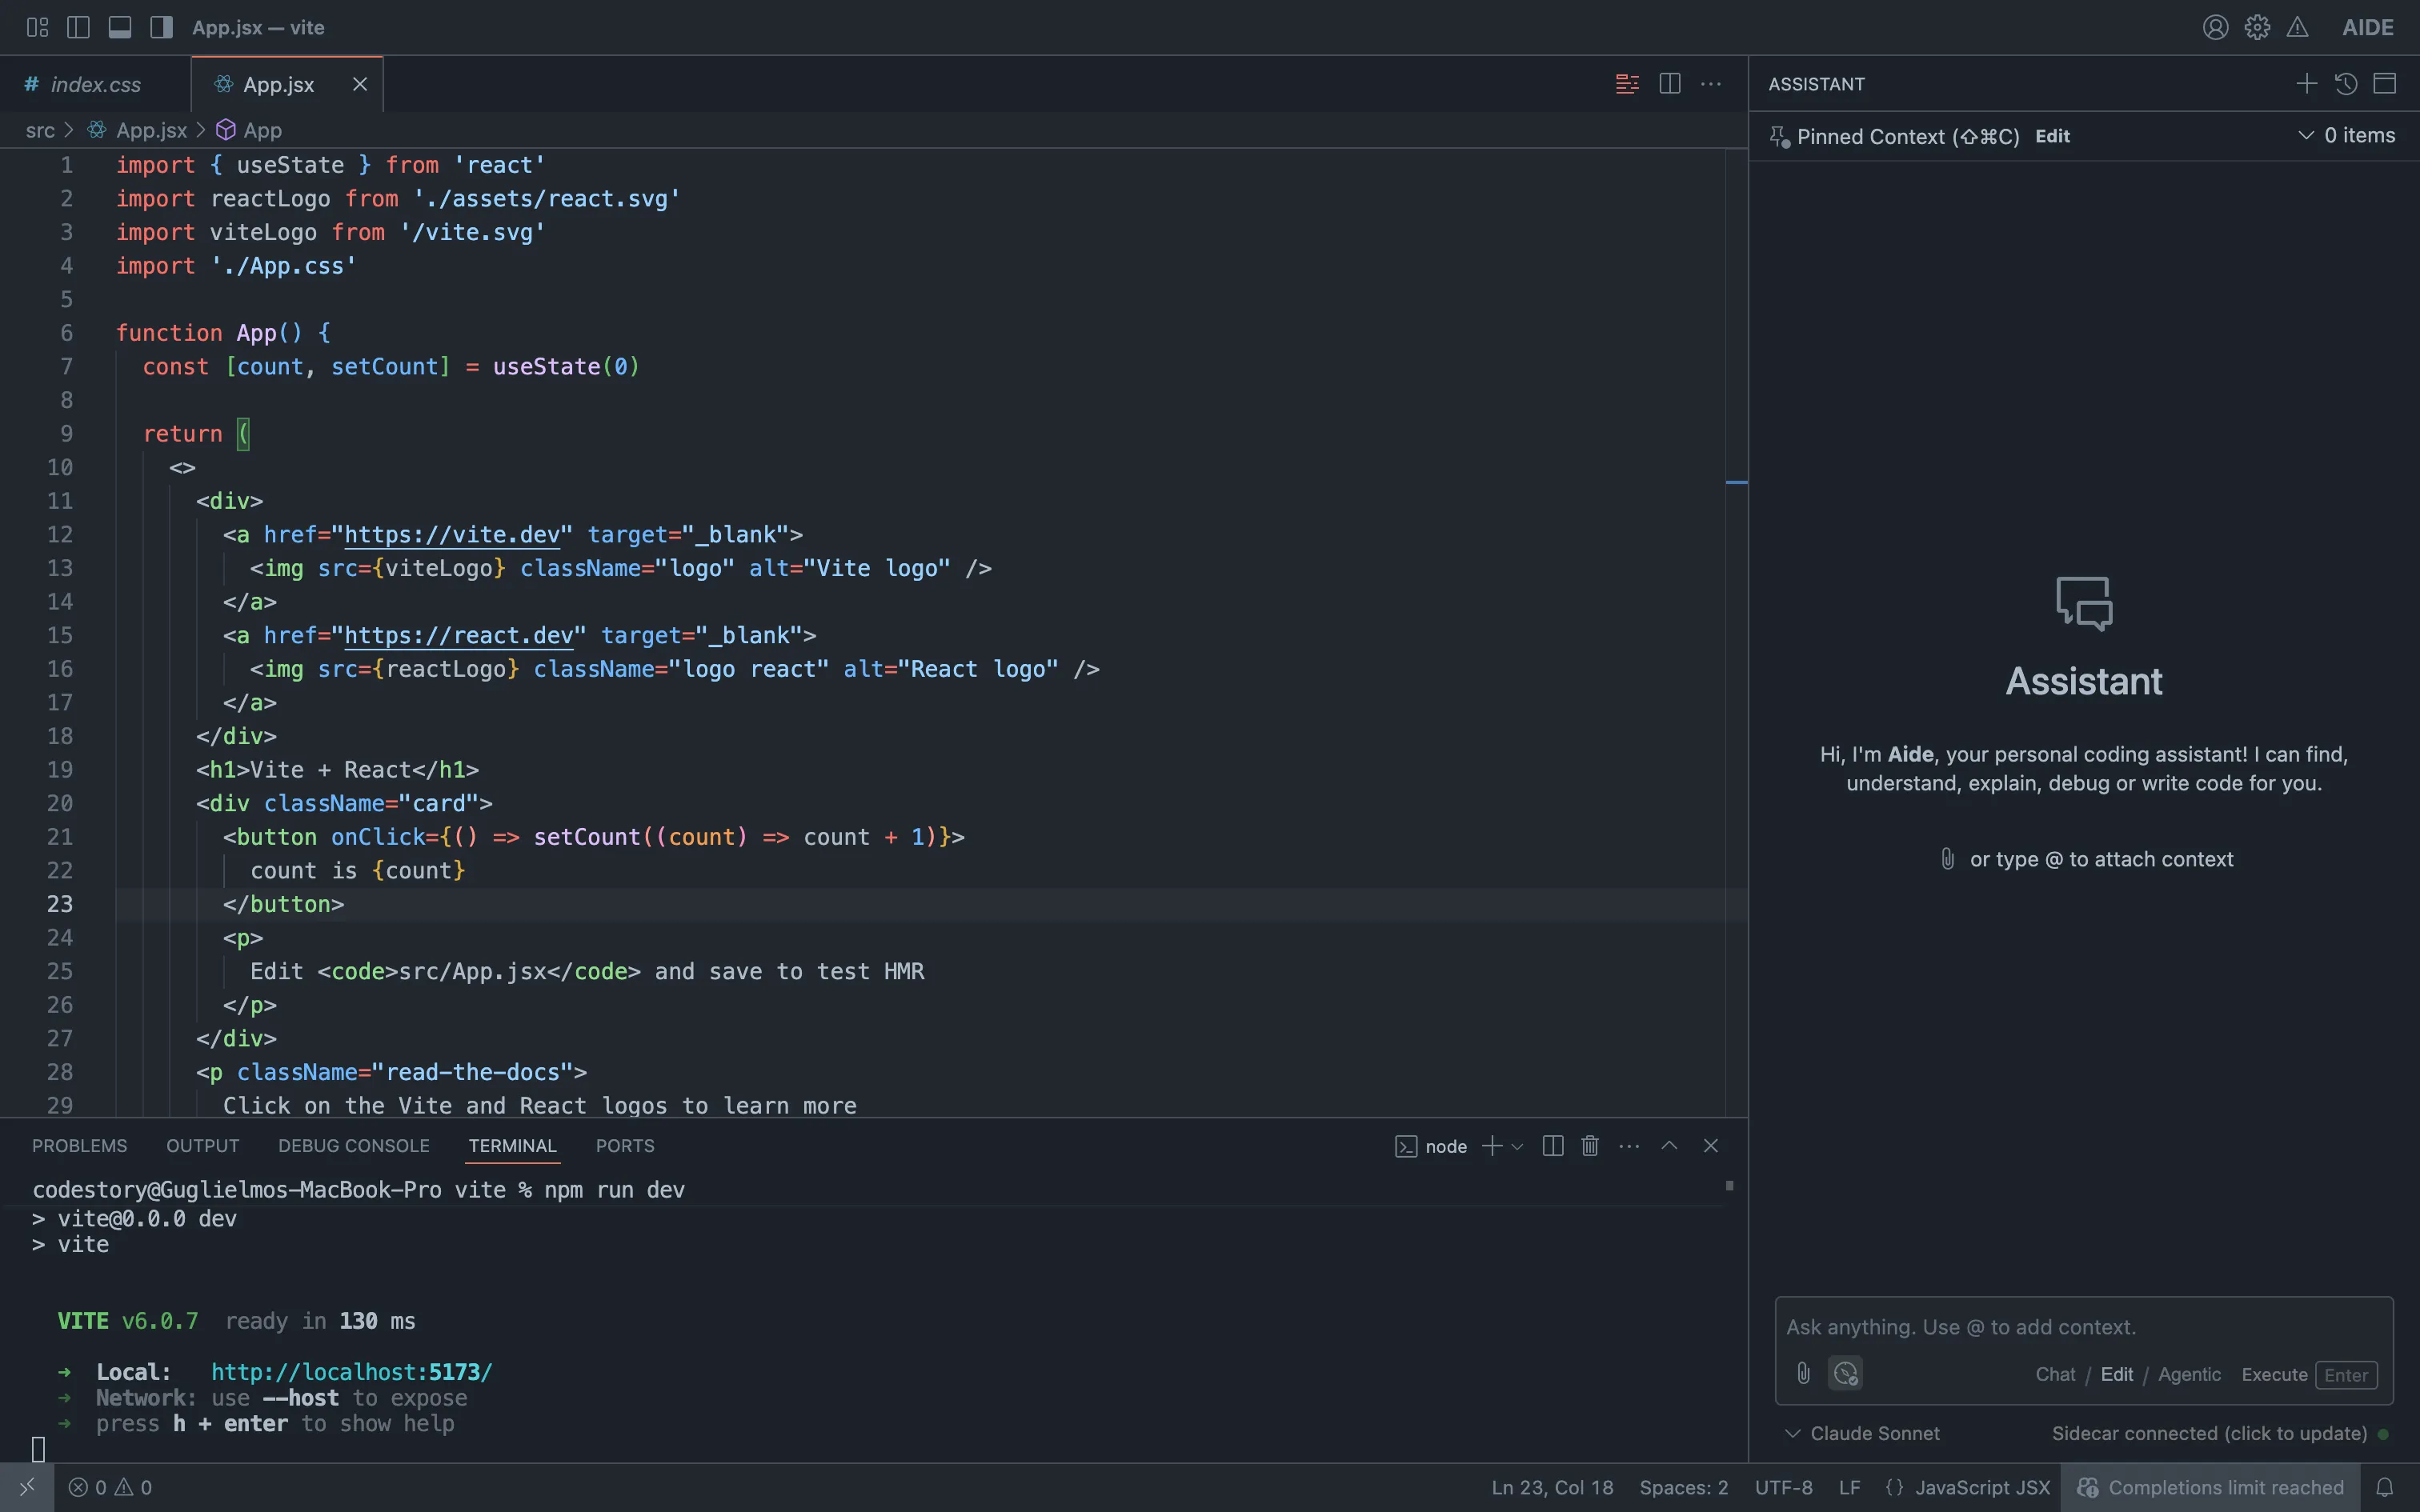
Task: Click Completions limit reached status item
Action: click(2210, 1487)
